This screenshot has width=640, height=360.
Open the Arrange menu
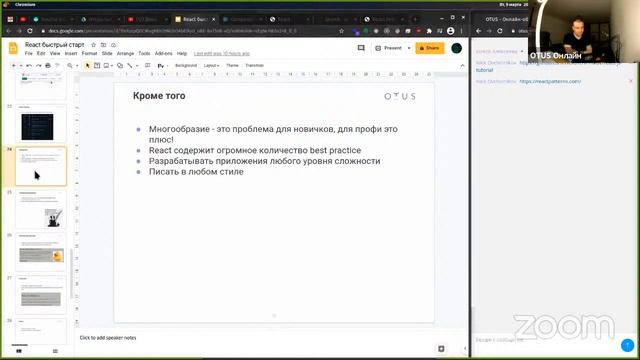(x=125, y=53)
